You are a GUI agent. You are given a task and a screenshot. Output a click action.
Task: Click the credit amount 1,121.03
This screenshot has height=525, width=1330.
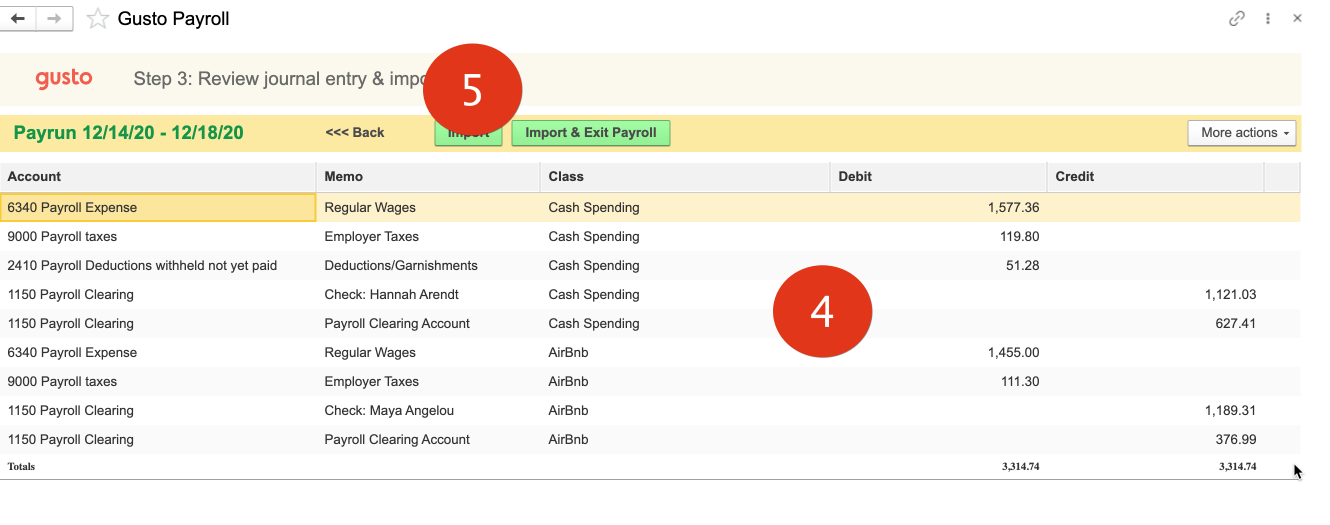(1230, 294)
